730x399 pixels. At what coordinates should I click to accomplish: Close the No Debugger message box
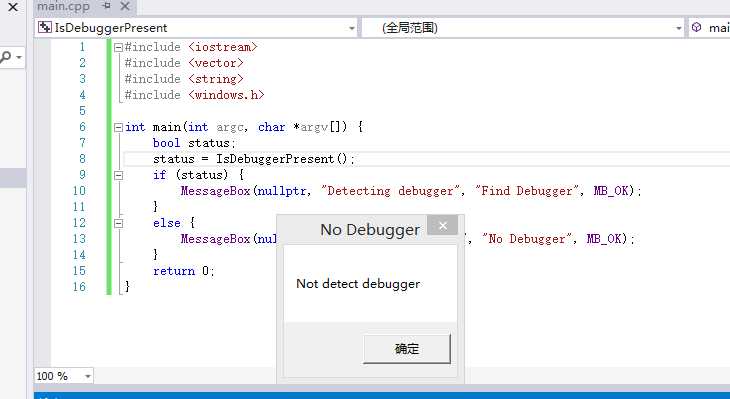point(442,226)
